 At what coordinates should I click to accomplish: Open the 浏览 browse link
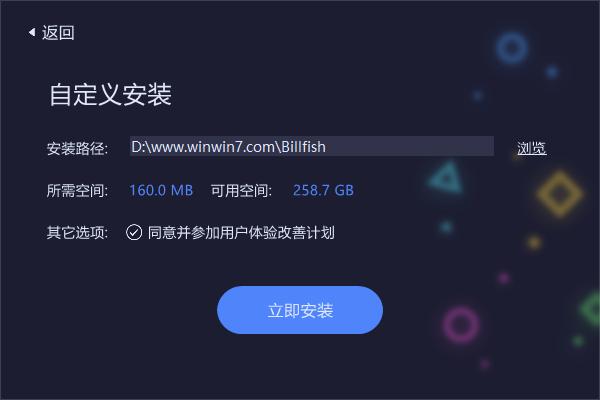[532, 149]
